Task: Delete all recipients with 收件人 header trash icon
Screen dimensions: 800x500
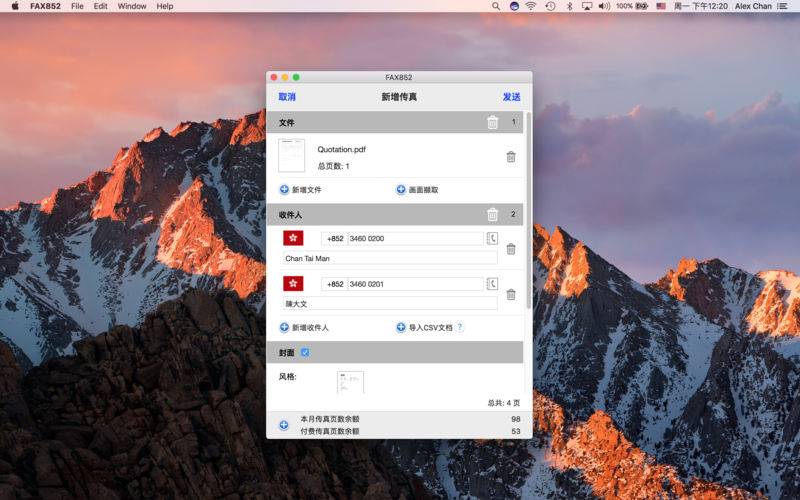Action: click(492, 215)
